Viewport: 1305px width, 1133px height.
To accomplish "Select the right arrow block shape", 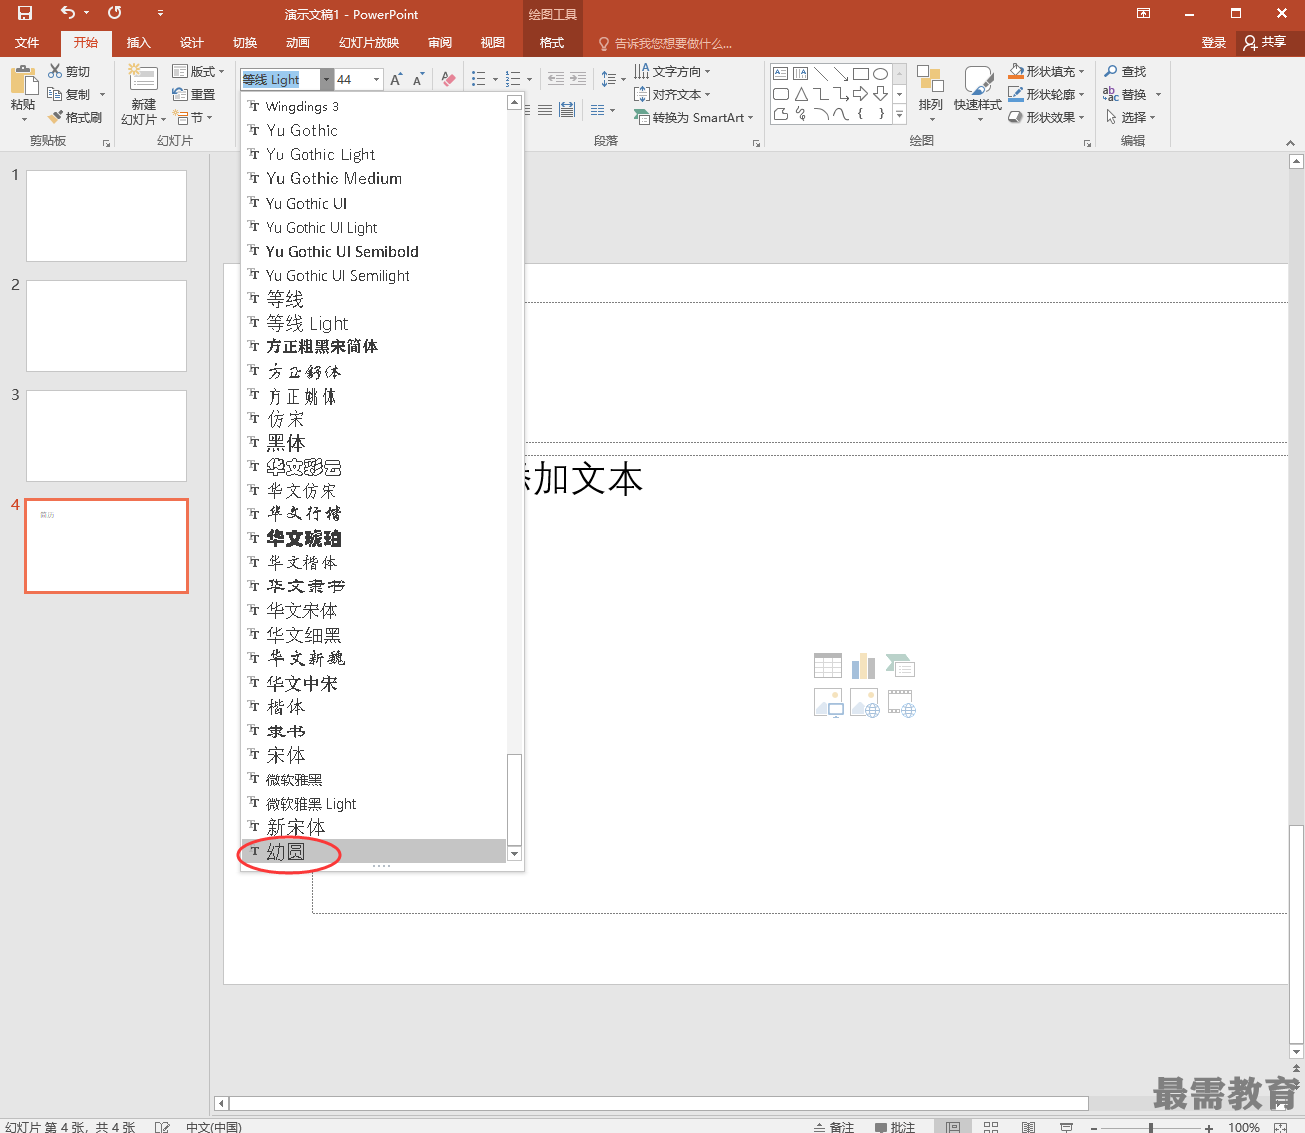I will pos(860,94).
